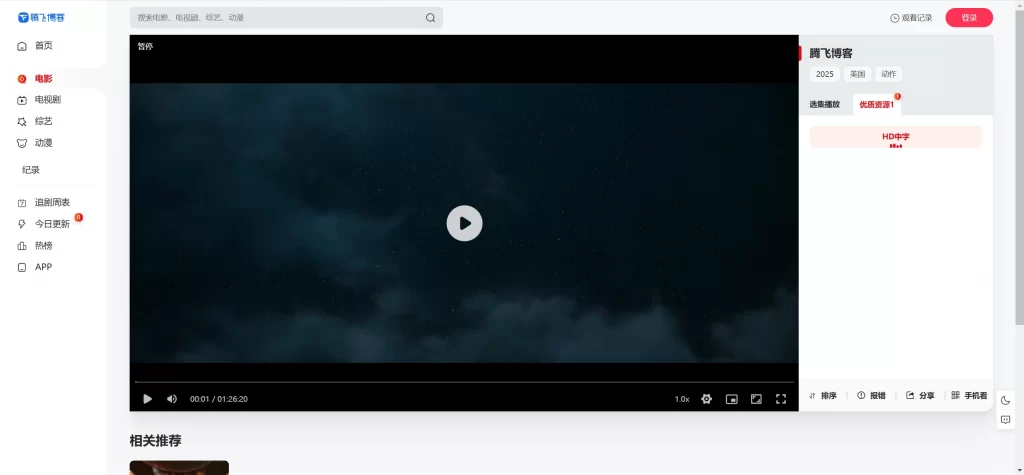Click the red 登录 login button

pyautogui.click(x=968, y=18)
